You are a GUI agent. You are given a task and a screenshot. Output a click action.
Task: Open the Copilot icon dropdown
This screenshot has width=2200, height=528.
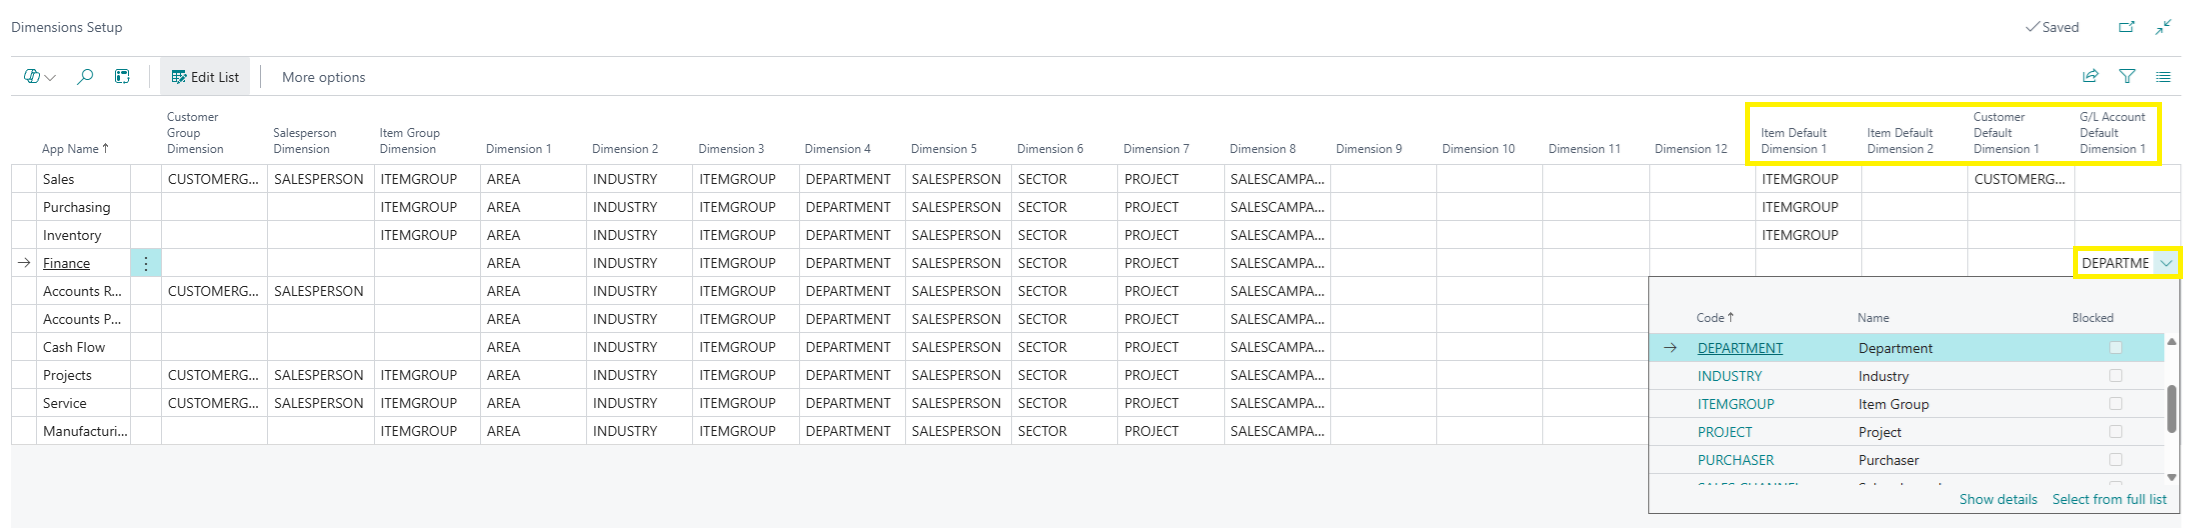tap(39, 76)
